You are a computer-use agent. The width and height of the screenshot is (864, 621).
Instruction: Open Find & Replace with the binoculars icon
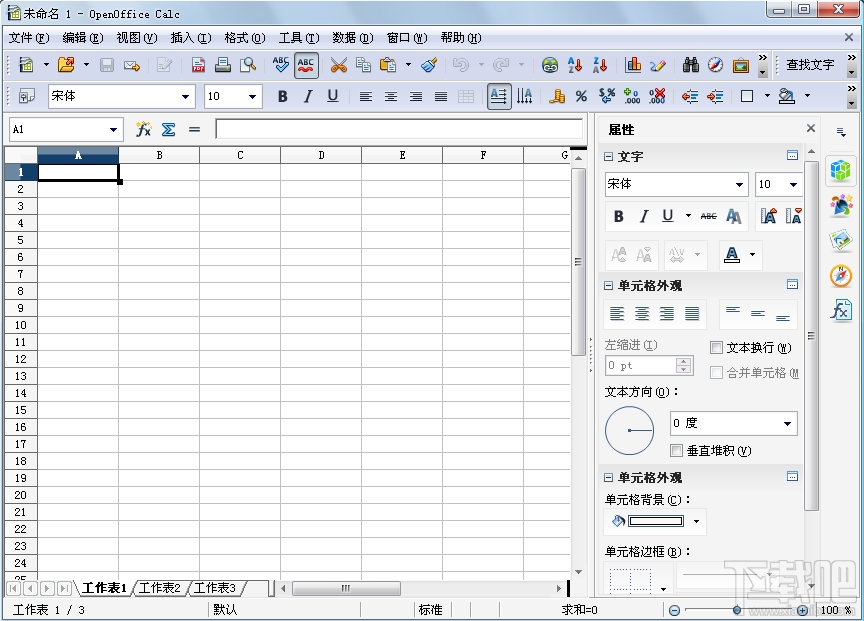click(x=689, y=64)
